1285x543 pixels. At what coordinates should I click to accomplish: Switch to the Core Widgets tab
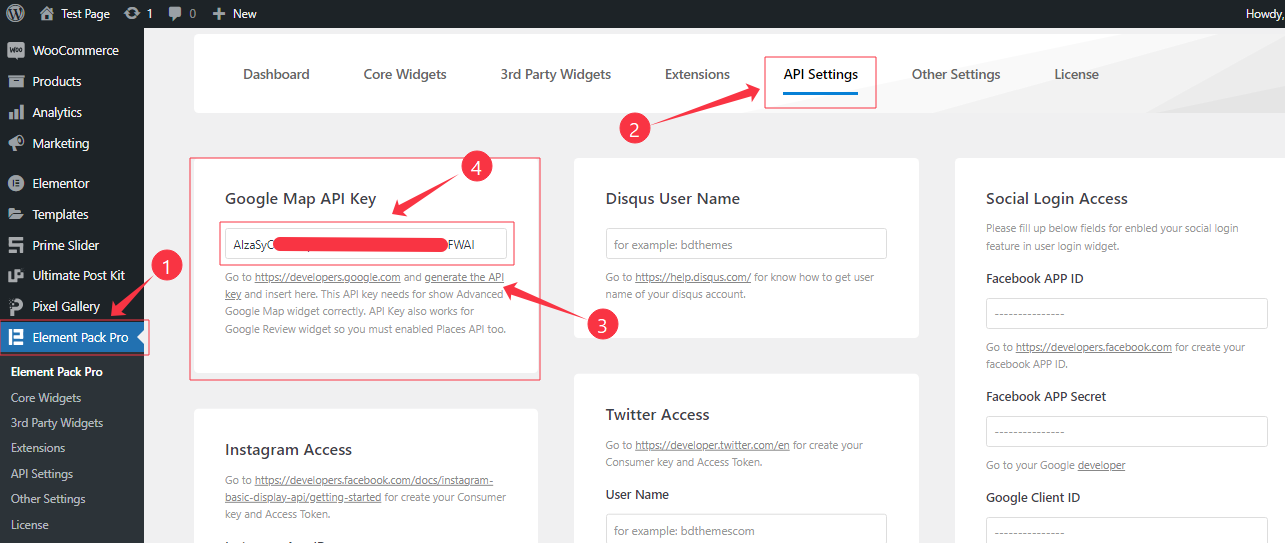[x=405, y=74]
